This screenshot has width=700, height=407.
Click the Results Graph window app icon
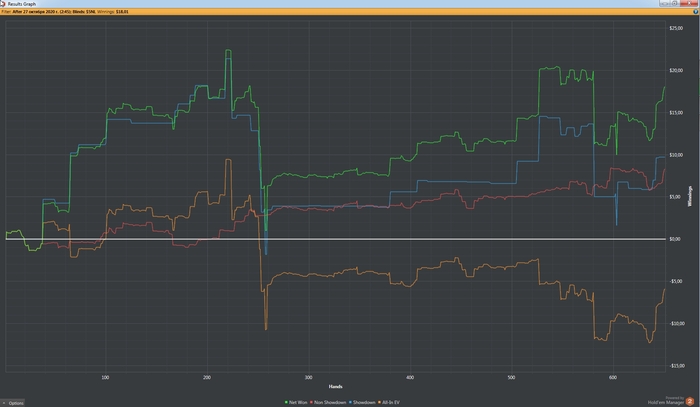[3, 4]
